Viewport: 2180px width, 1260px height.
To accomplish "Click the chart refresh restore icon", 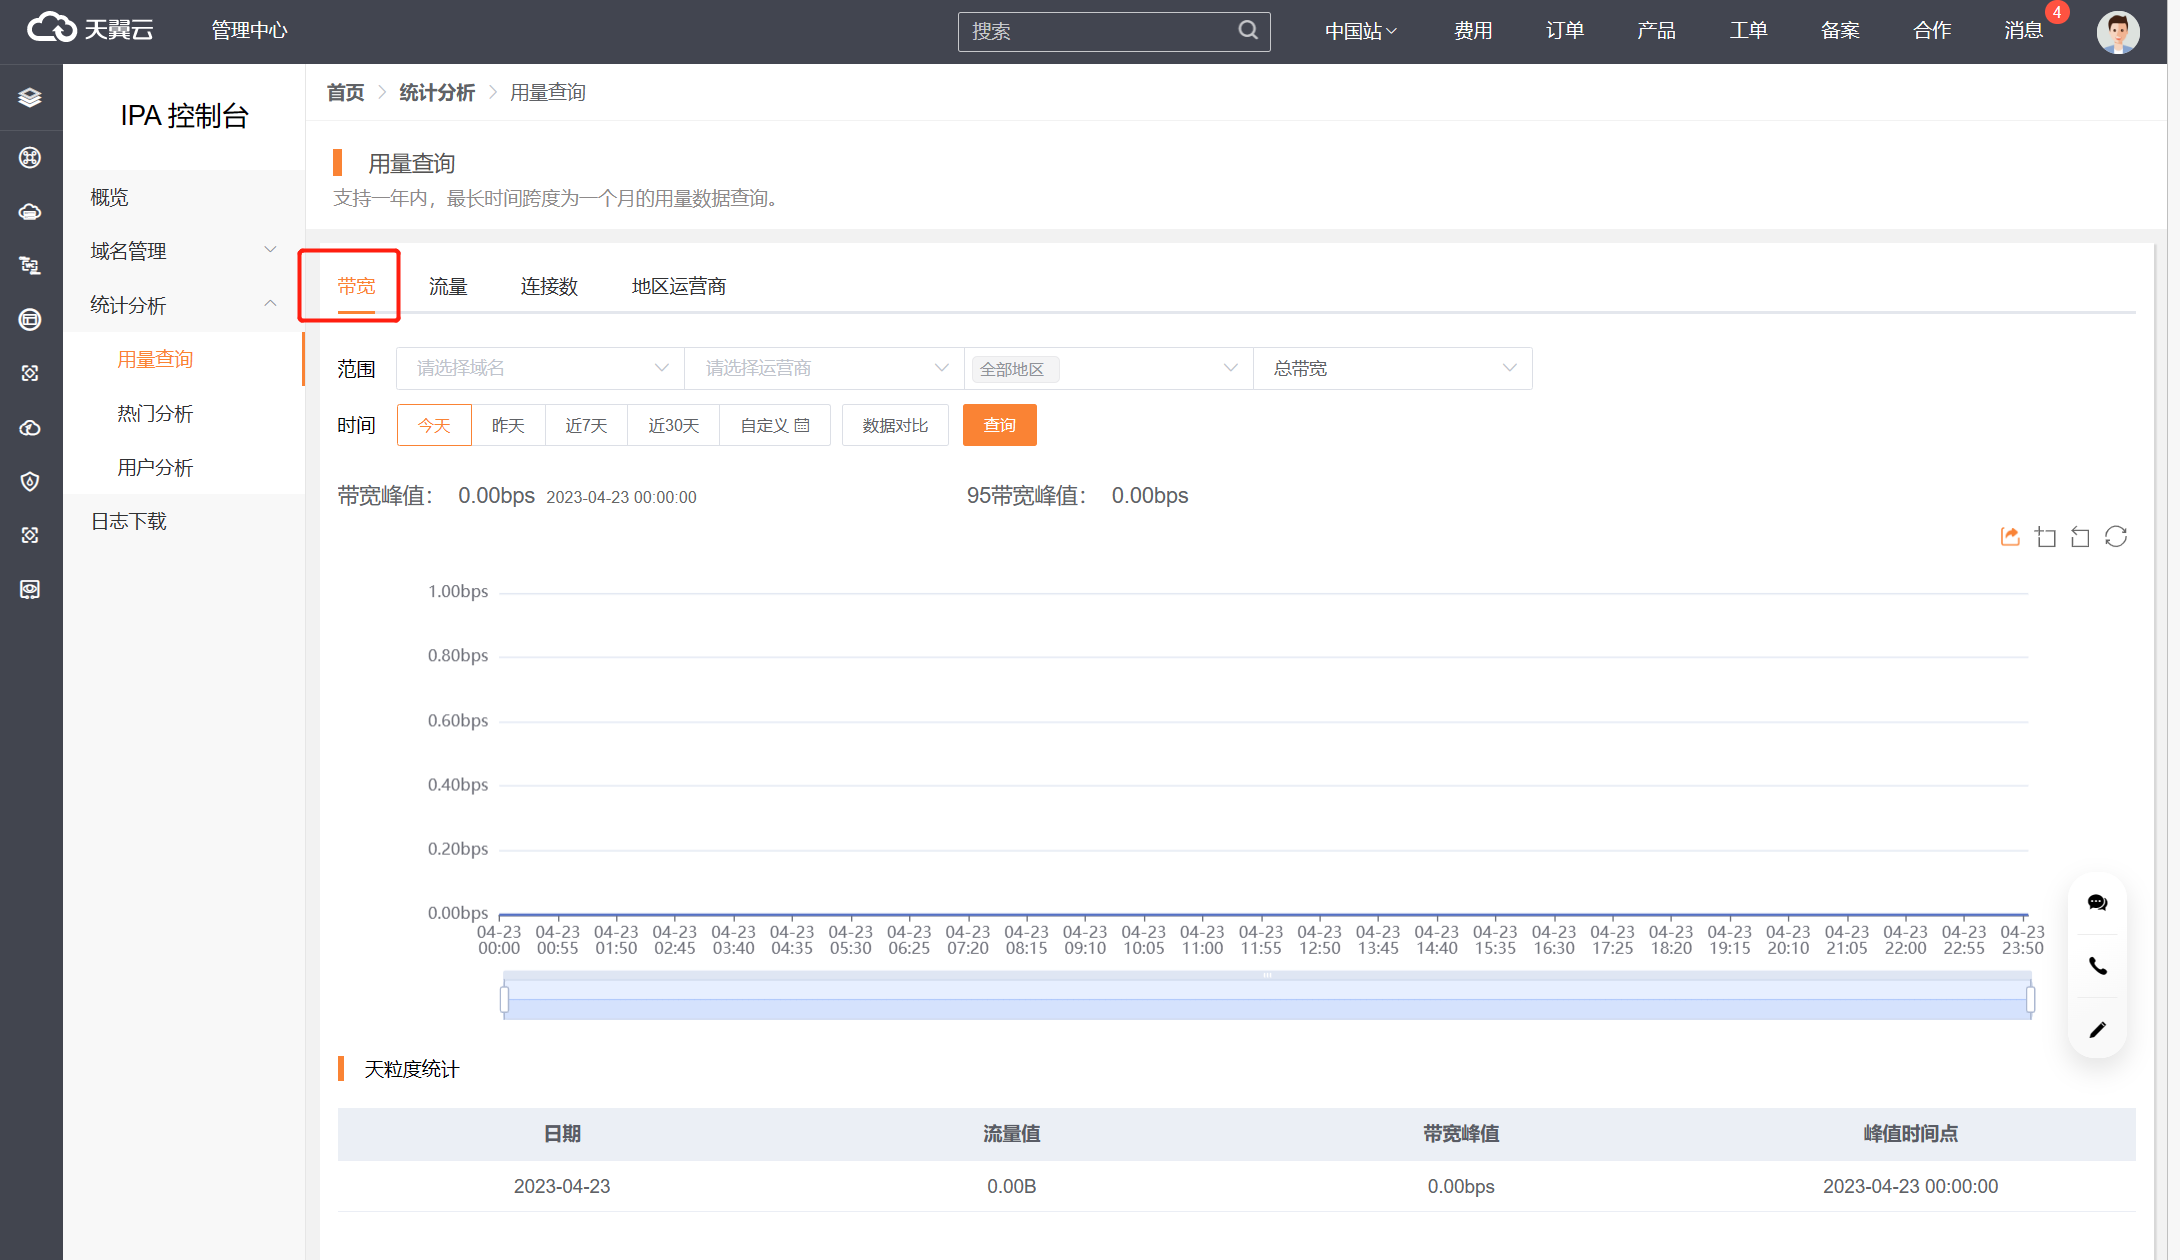I will click(2116, 537).
